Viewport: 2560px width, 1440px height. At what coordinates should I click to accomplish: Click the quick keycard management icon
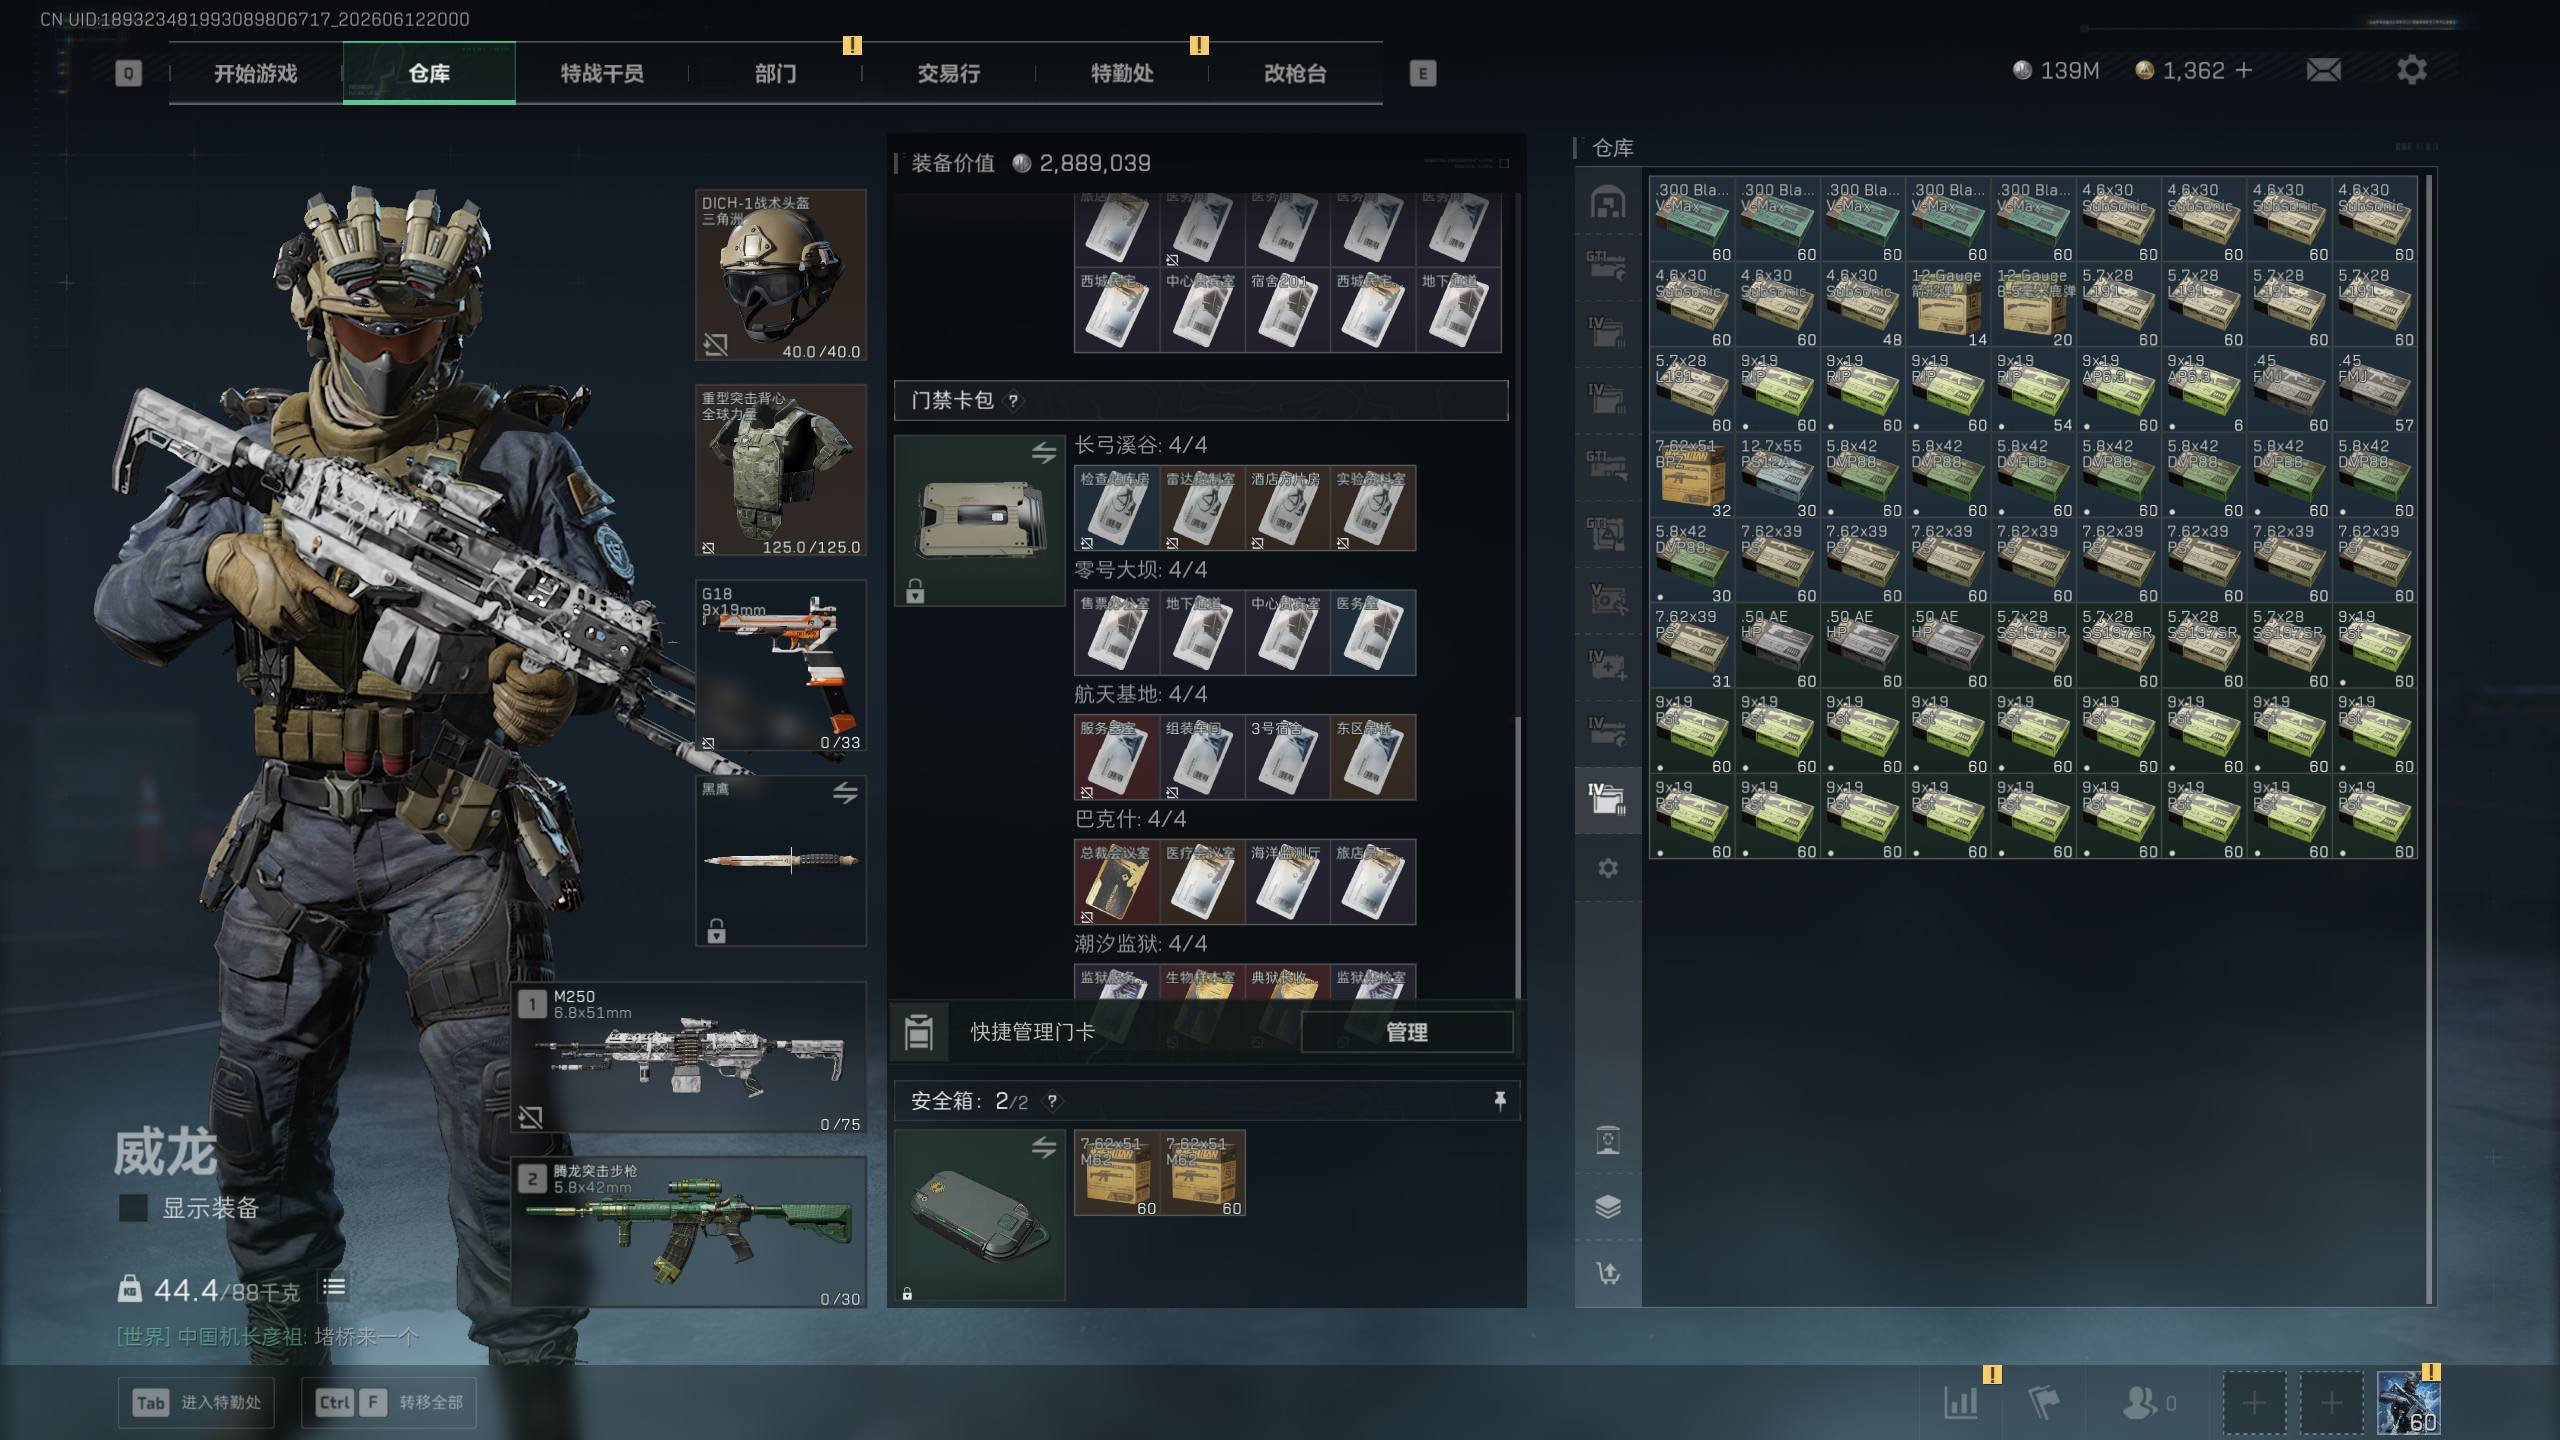(x=918, y=1032)
